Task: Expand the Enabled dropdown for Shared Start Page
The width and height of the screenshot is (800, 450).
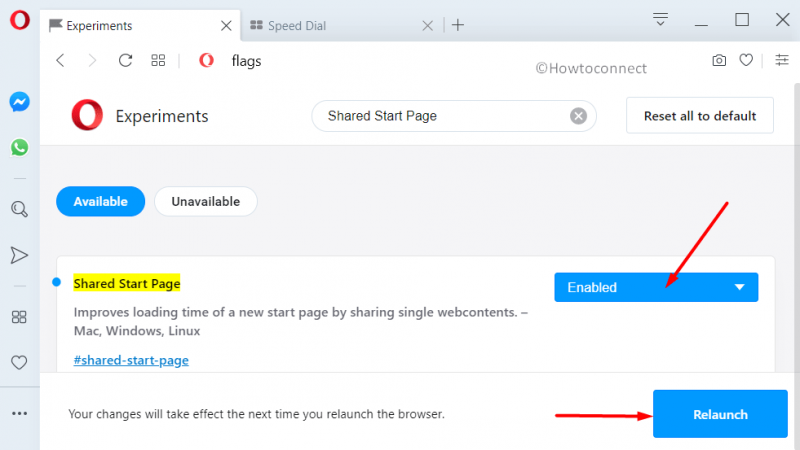Action: 656,287
